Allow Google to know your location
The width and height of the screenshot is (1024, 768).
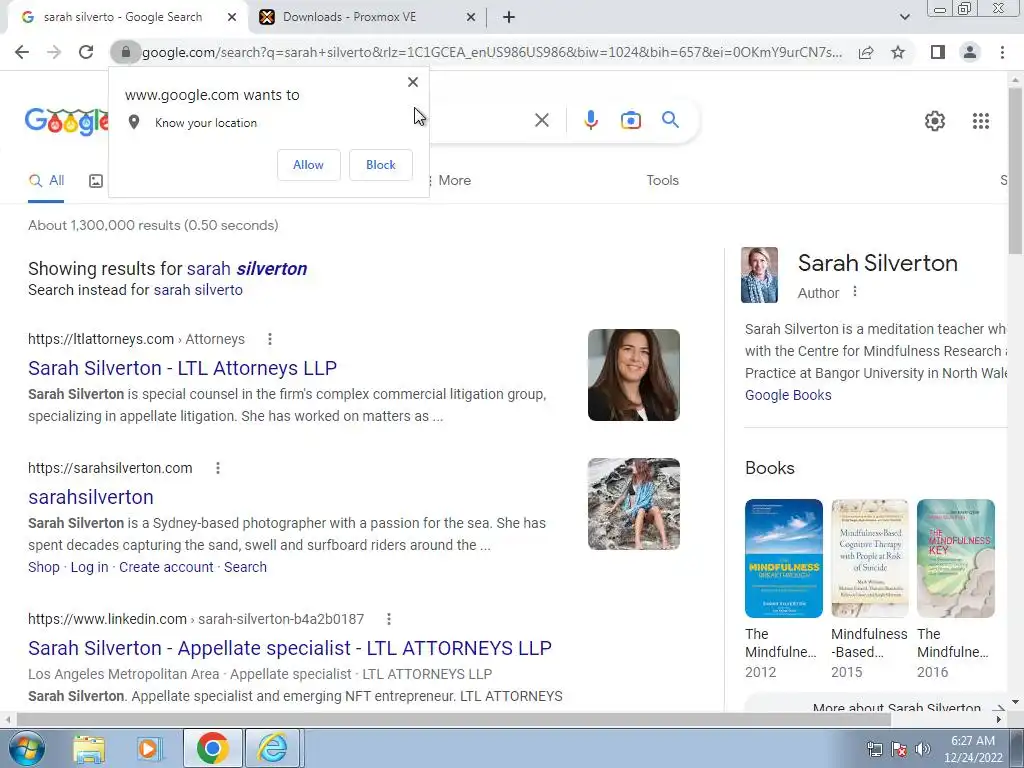coord(308,165)
